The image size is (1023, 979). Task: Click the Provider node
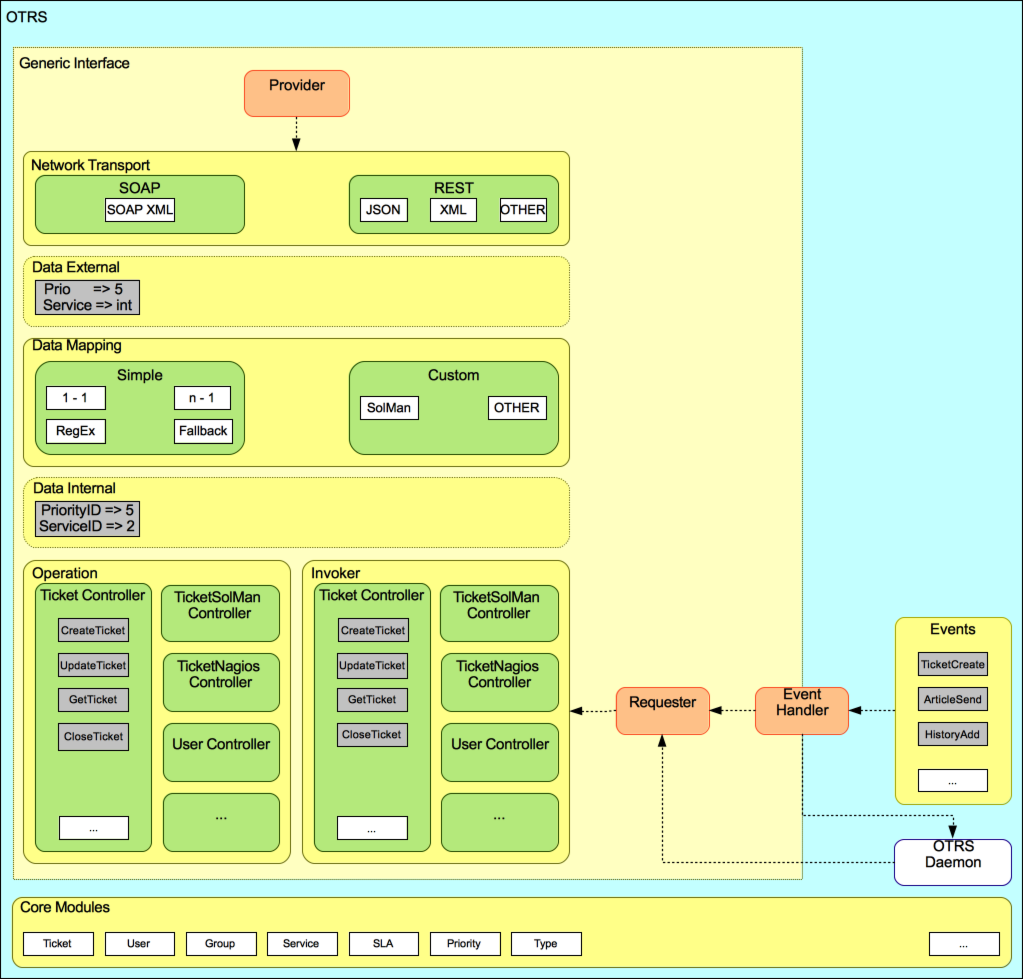296,92
